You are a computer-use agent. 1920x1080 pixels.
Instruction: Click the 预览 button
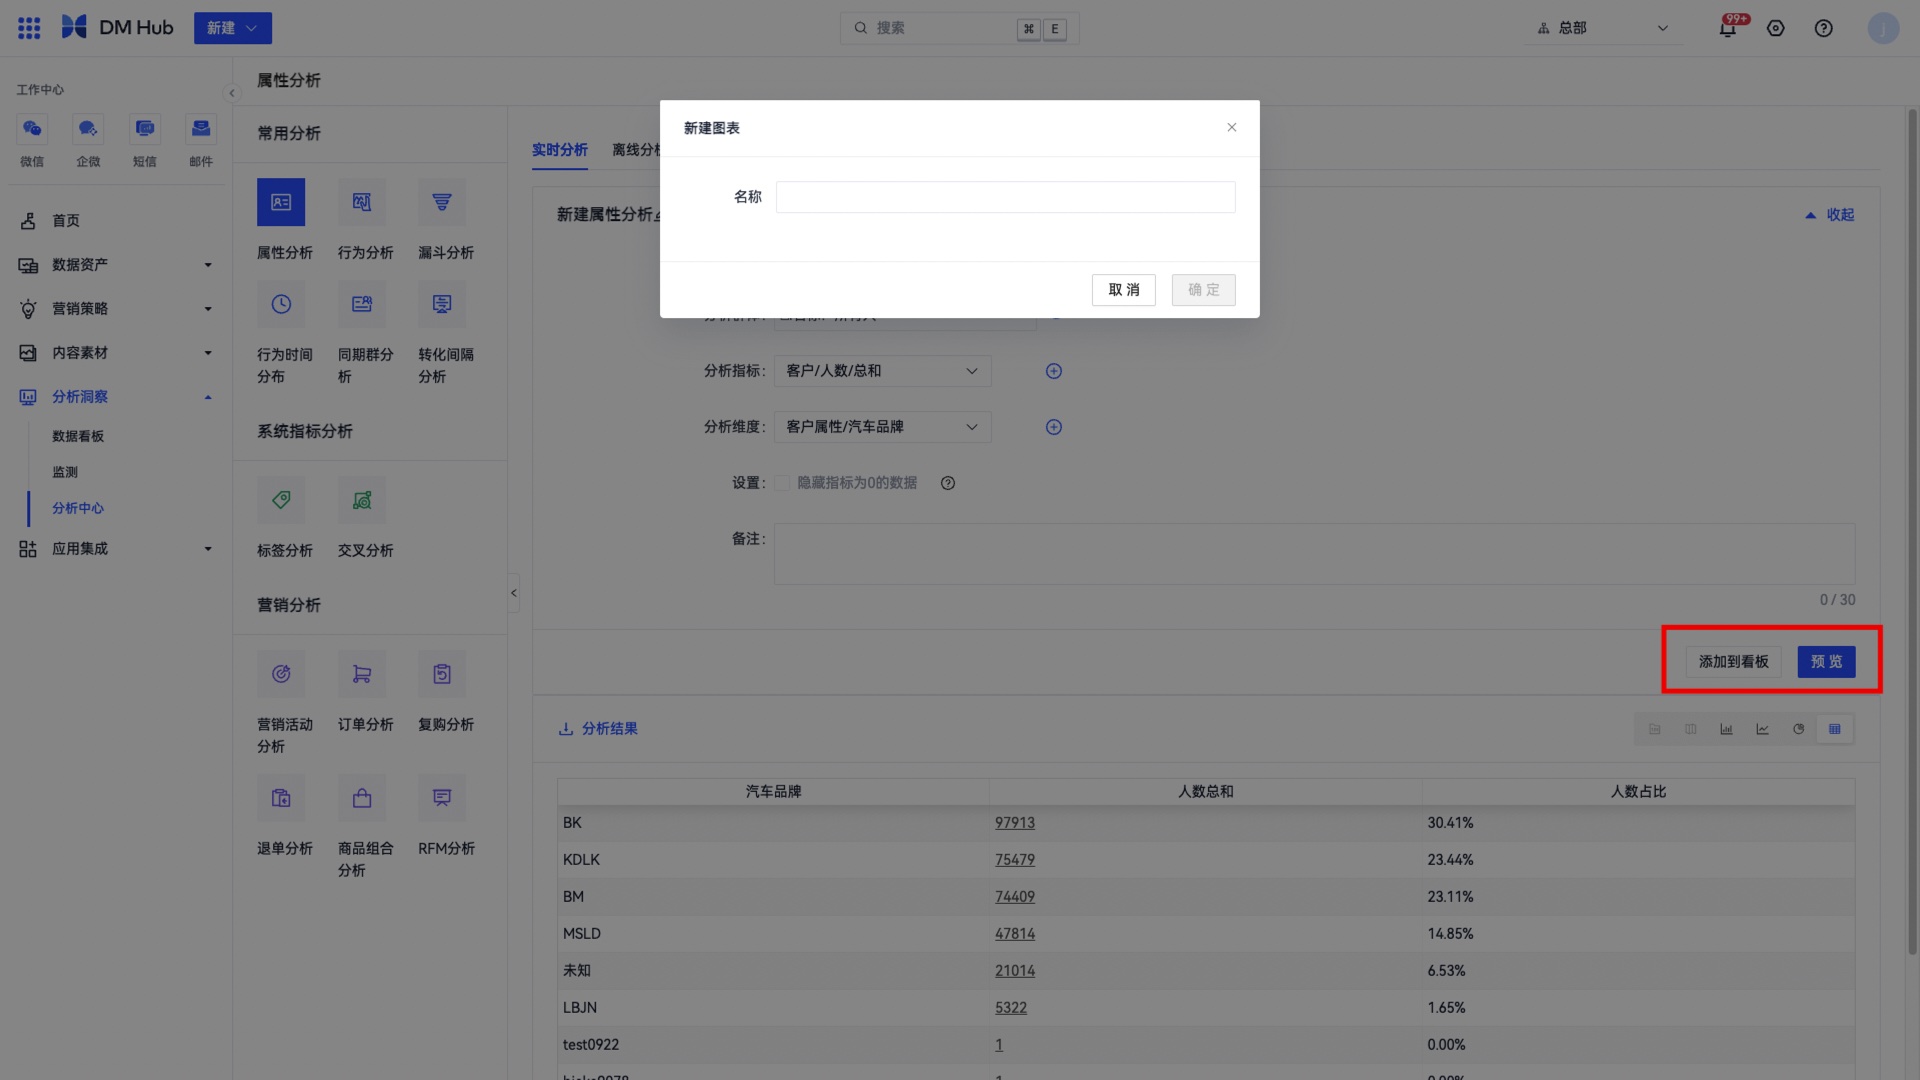click(x=1827, y=662)
